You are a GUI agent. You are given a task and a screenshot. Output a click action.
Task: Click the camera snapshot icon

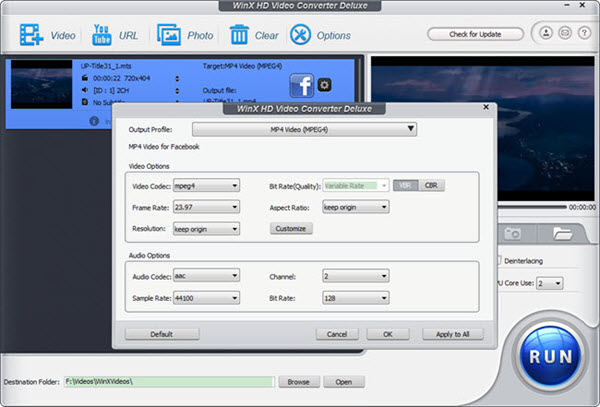click(x=512, y=233)
